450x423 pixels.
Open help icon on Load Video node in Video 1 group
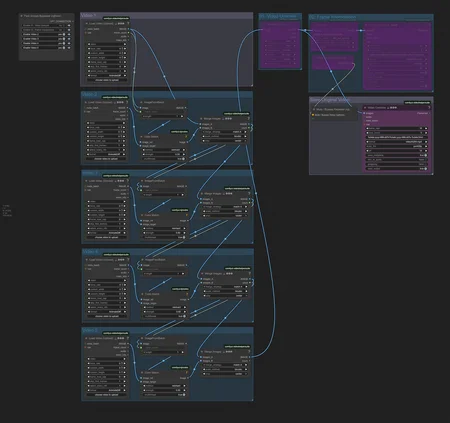[128, 24]
